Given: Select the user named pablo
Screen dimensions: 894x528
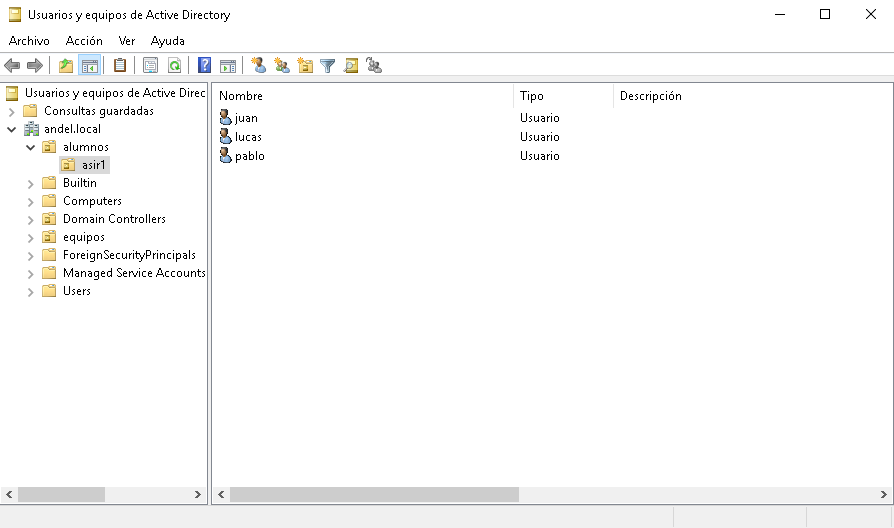Looking at the screenshot, I should (250, 156).
